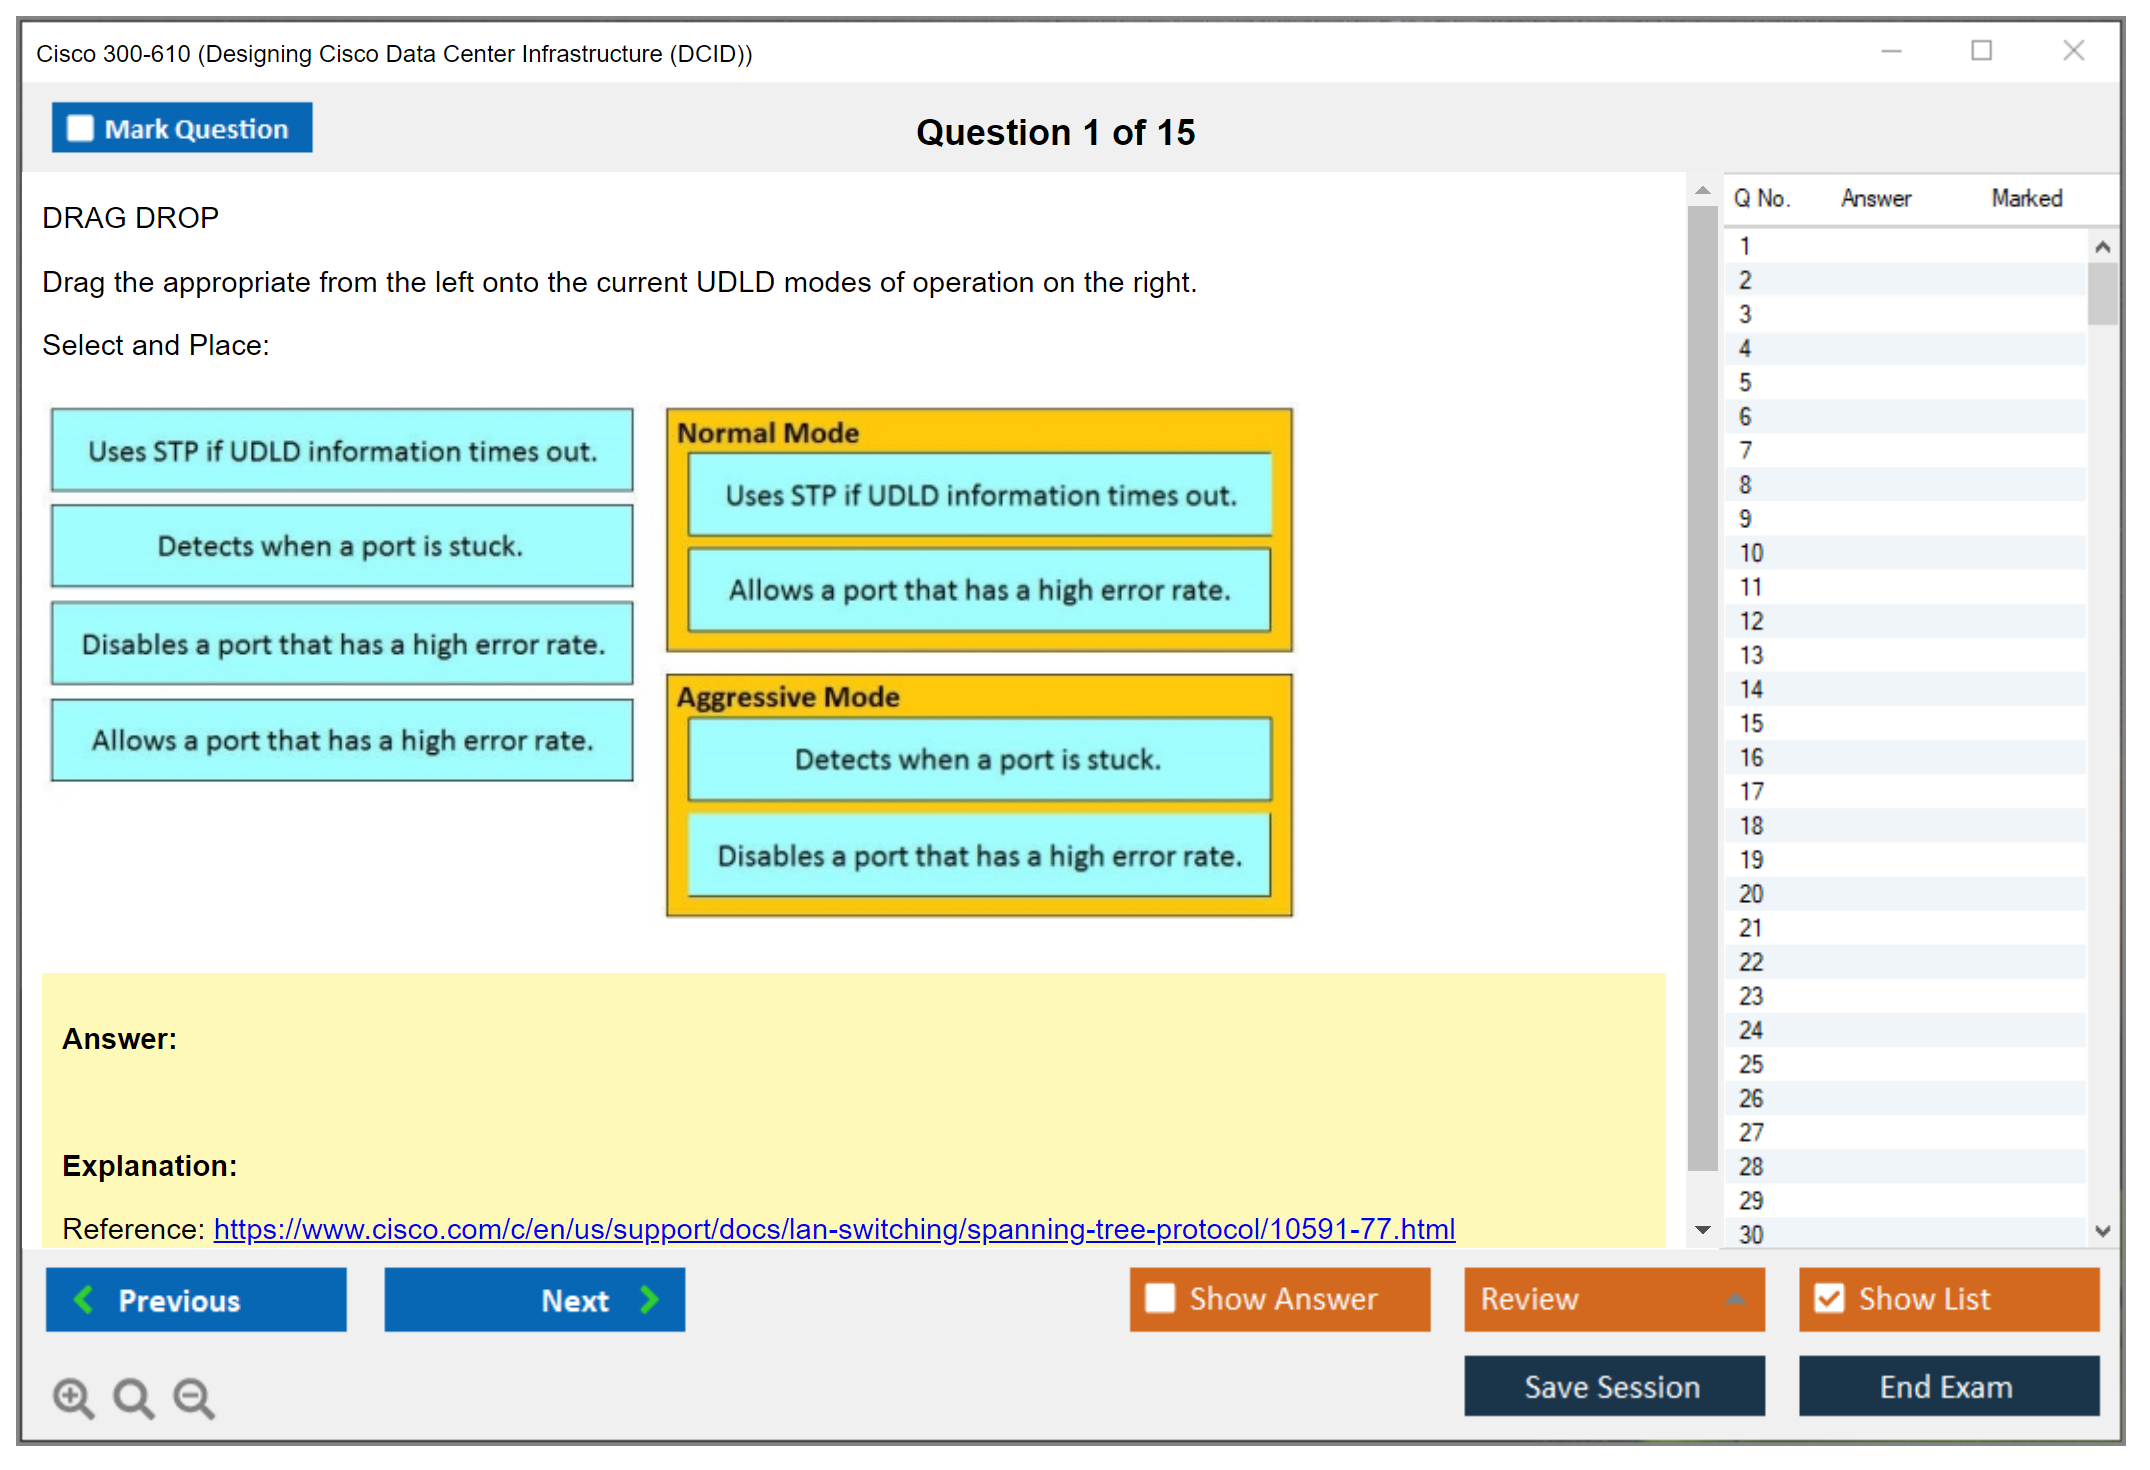2150x1470 pixels.
Task: Click the question list scrollbar thumb
Action: pos(2102,294)
